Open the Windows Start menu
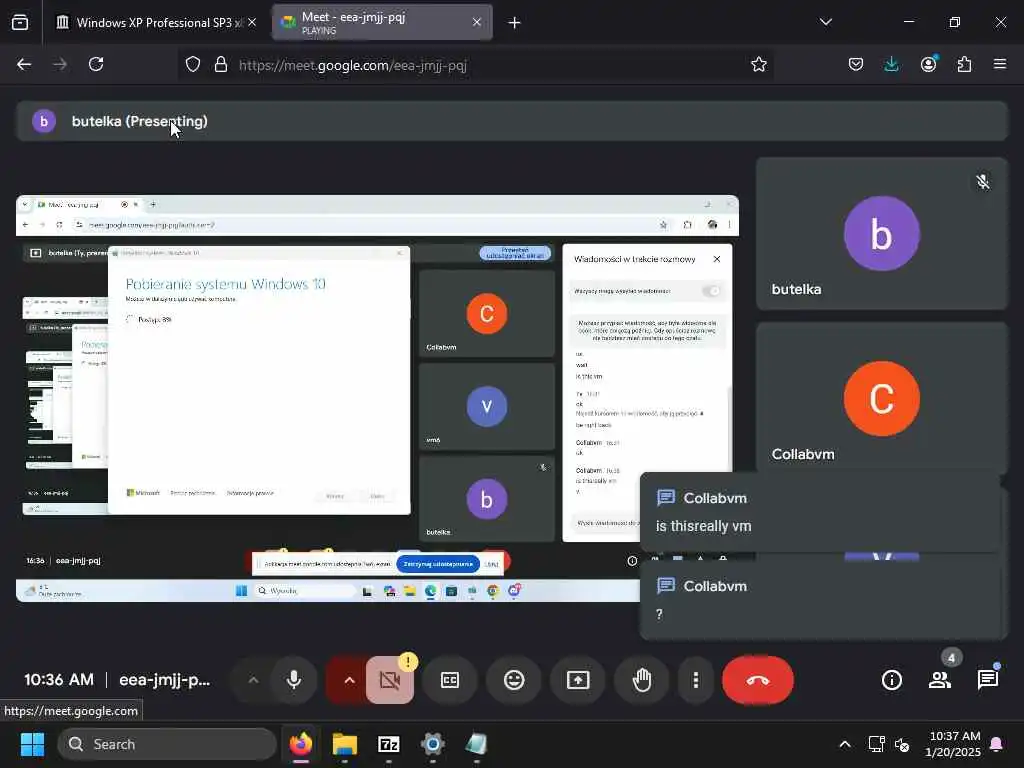The width and height of the screenshot is (1024, 768). [x=32, y=744]
